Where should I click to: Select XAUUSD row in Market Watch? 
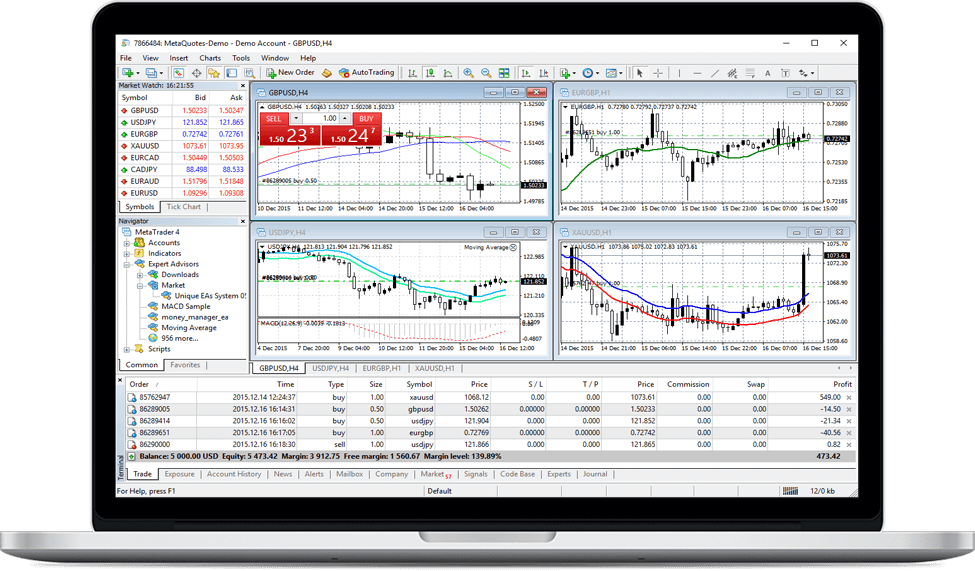182,146
